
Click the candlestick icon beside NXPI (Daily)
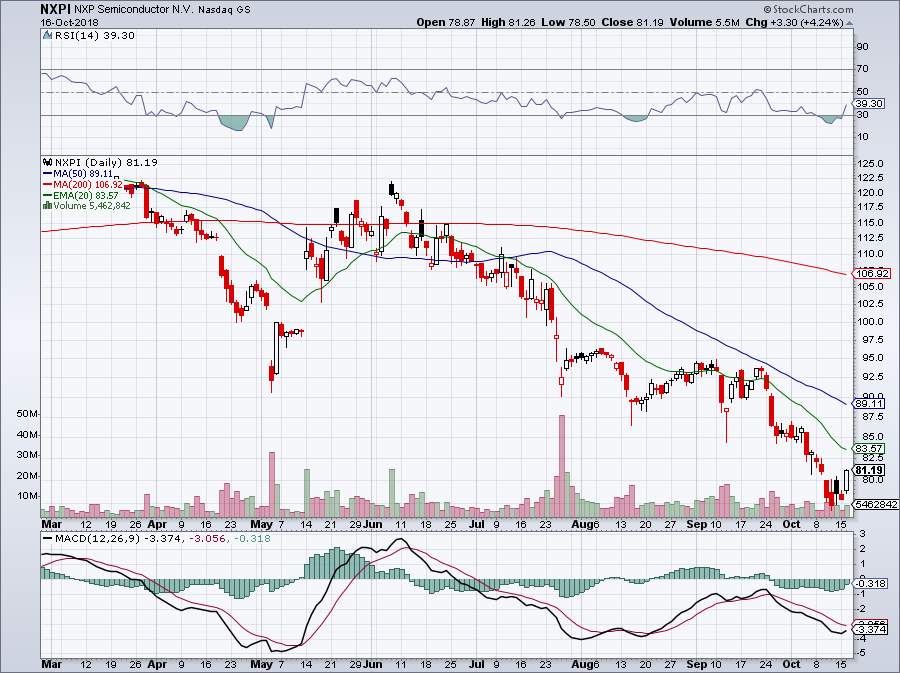[x=48, y=162]
